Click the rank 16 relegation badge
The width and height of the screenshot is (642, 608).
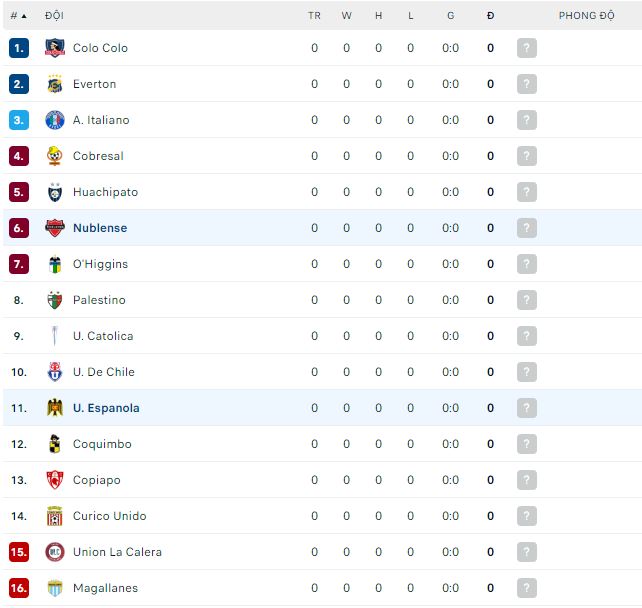19,588
